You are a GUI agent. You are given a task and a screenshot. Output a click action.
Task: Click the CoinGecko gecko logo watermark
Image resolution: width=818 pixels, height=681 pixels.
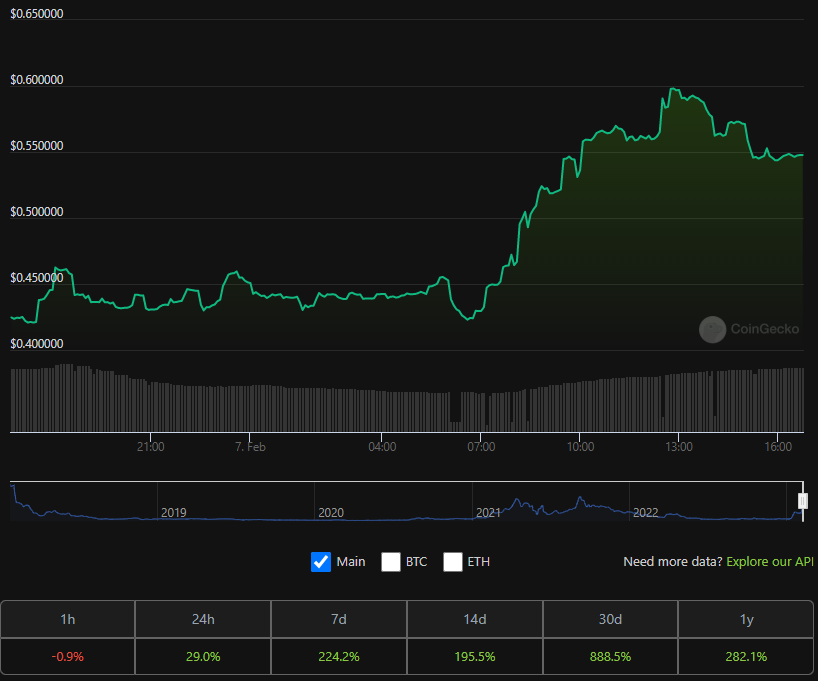coord(712,329)
